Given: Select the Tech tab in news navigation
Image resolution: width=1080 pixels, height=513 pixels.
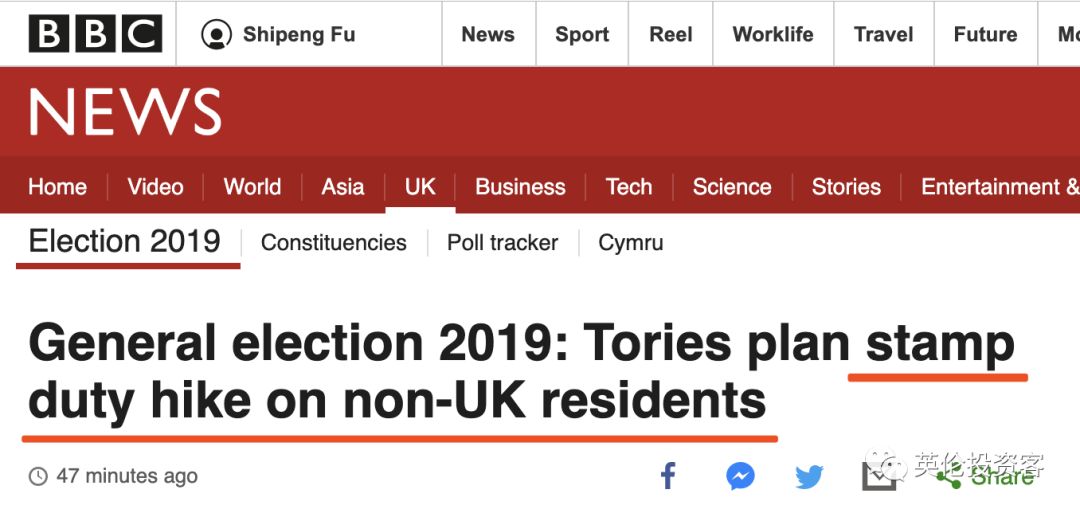Looking at the screenshot, I should tap(629, 187).
